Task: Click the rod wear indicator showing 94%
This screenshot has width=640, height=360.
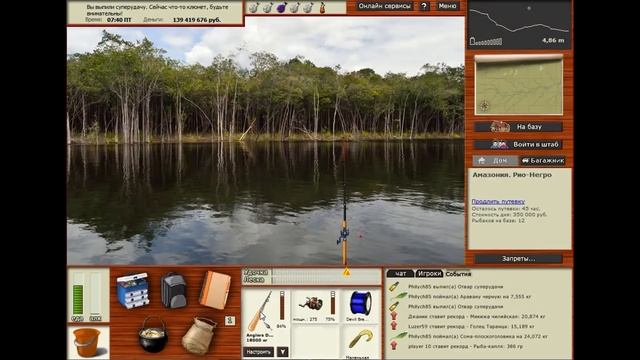Action: coord(282,305)
